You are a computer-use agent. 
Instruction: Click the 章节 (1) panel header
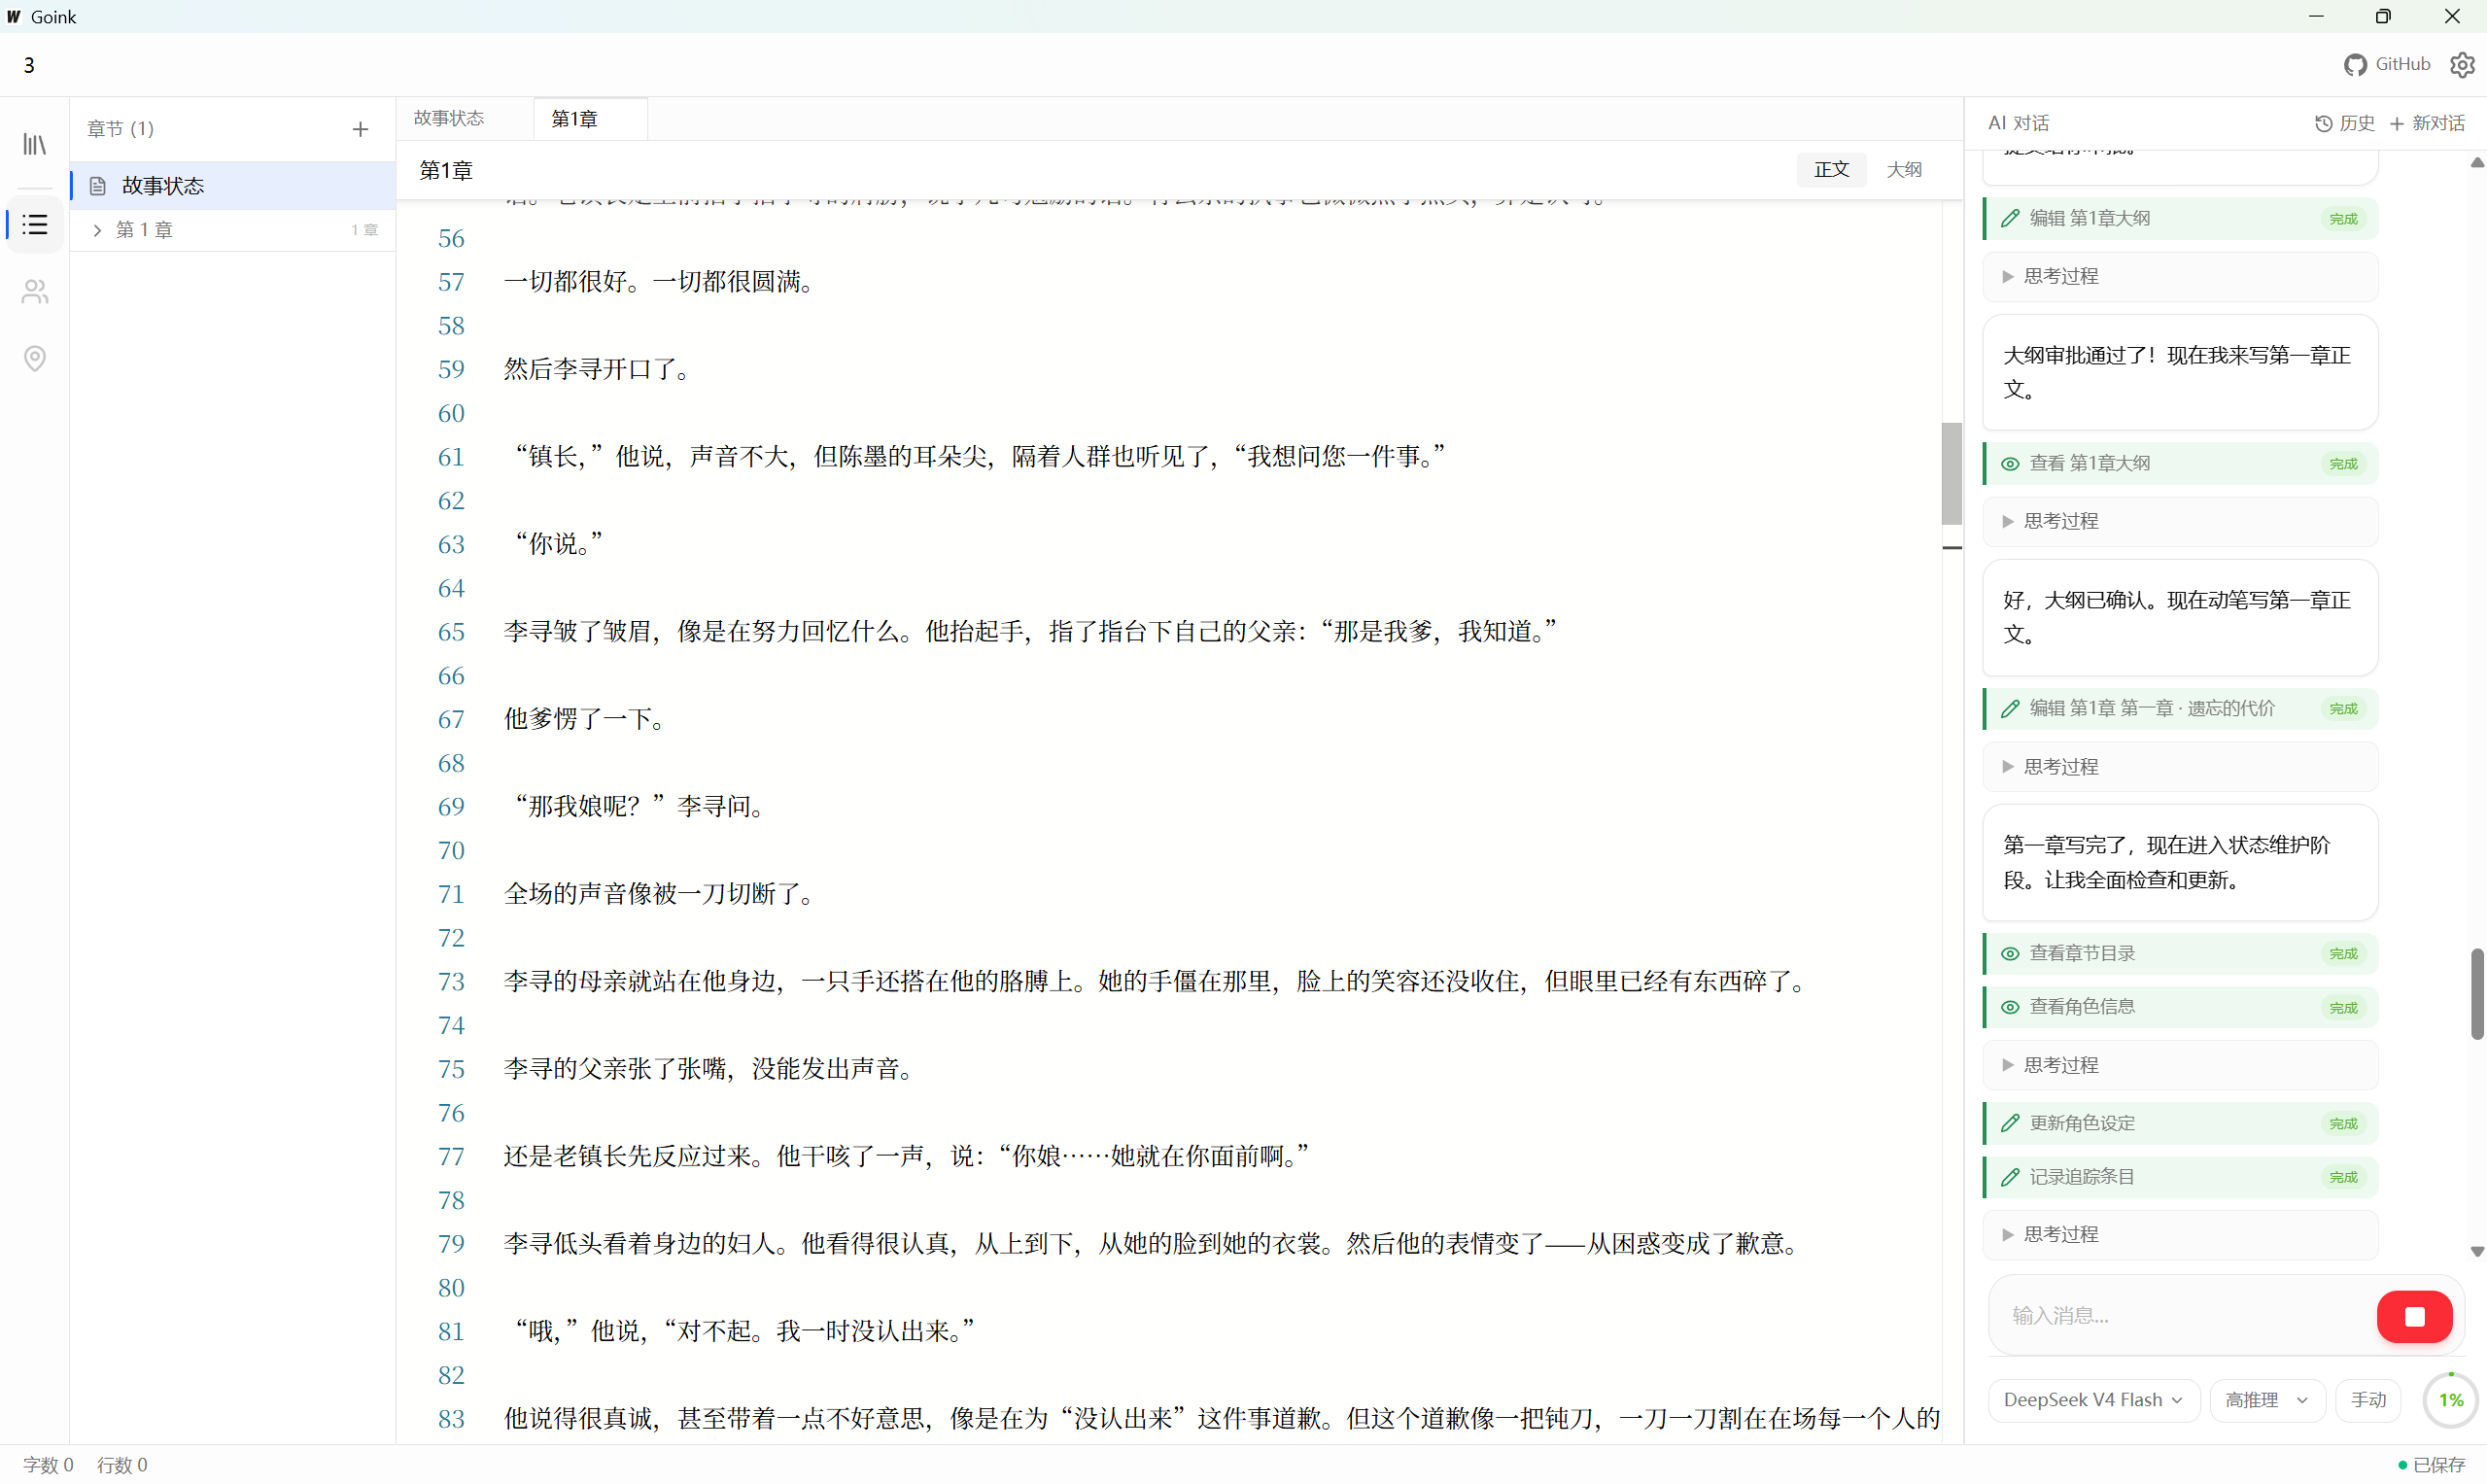click(x=120, y=129)
